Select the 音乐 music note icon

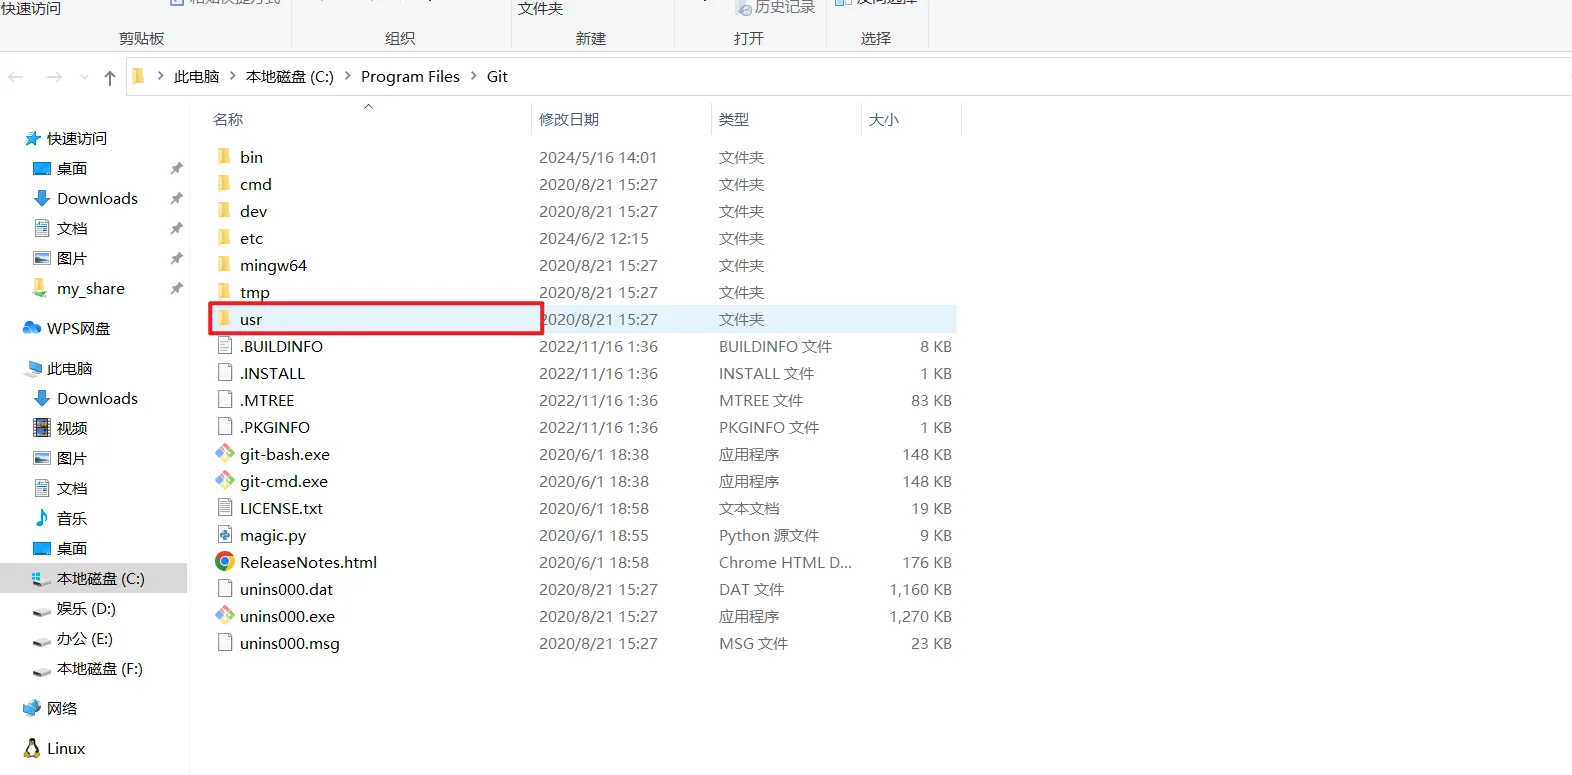coord(41,518)
